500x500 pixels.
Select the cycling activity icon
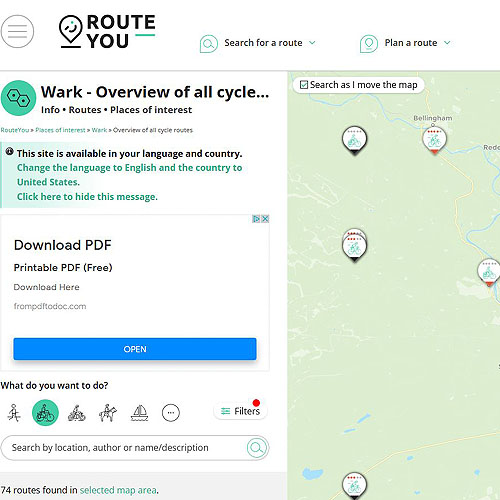(45, 413)
